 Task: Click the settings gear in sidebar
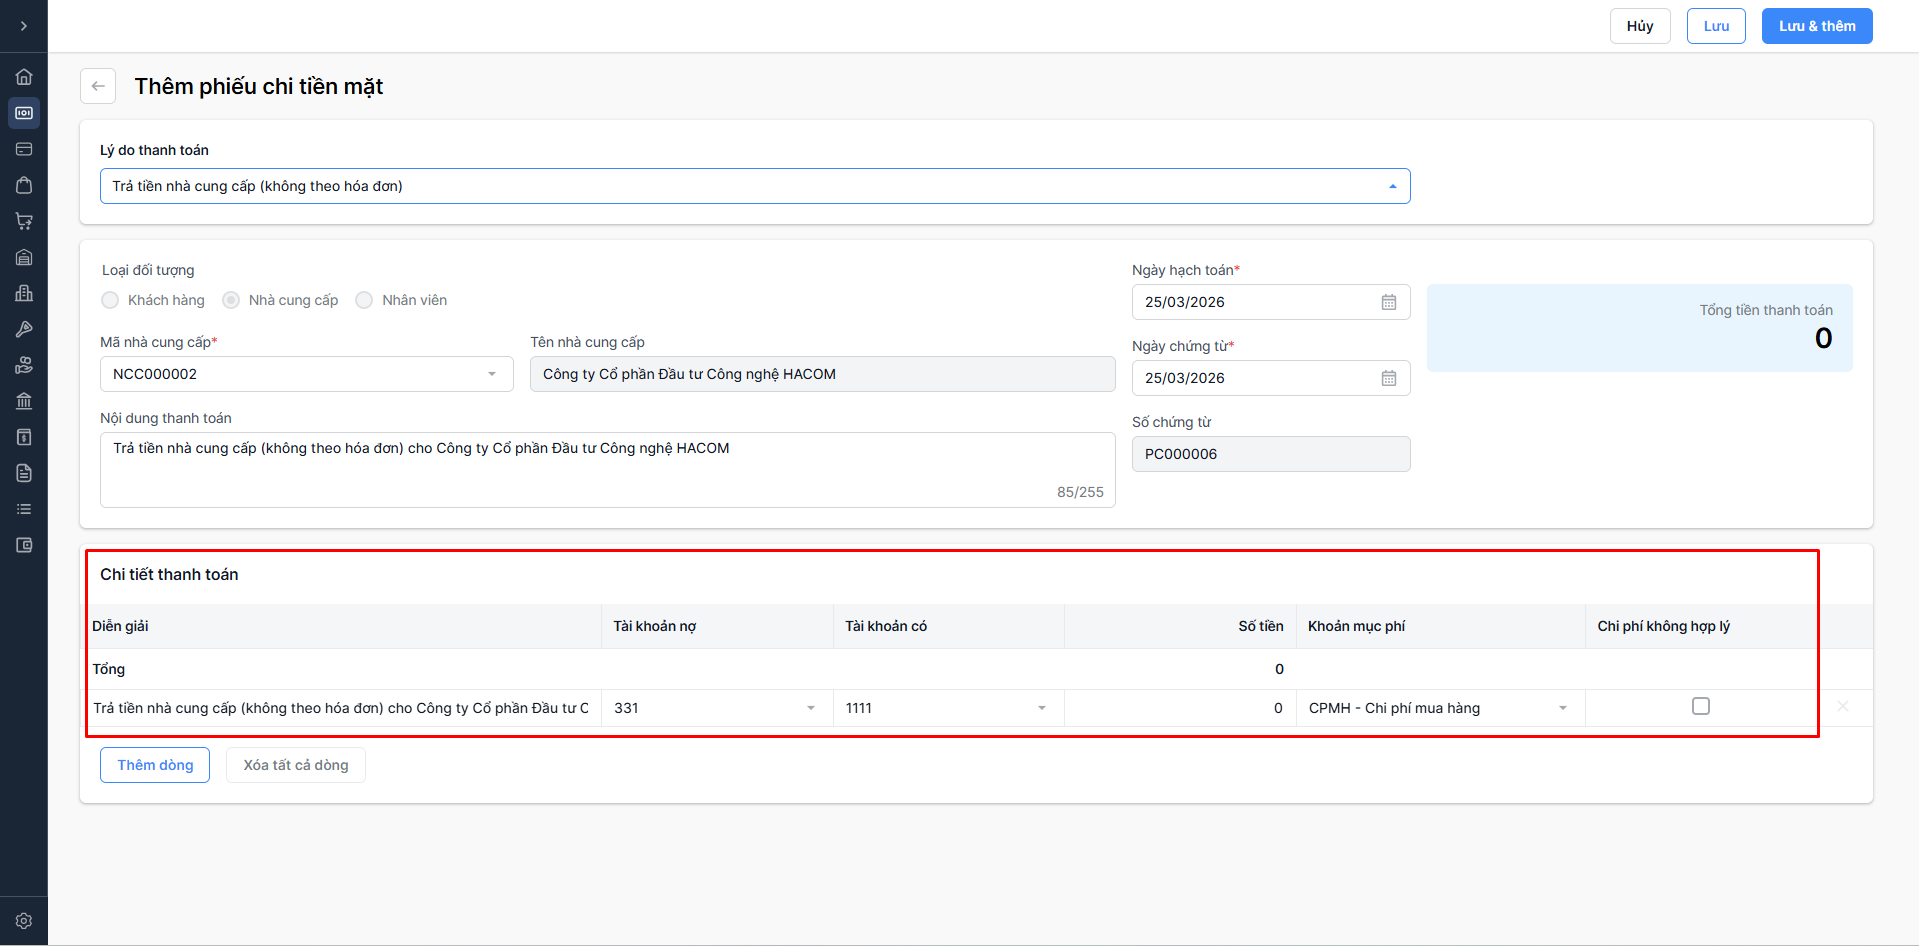pyautogui.click(x=24, y=921)
